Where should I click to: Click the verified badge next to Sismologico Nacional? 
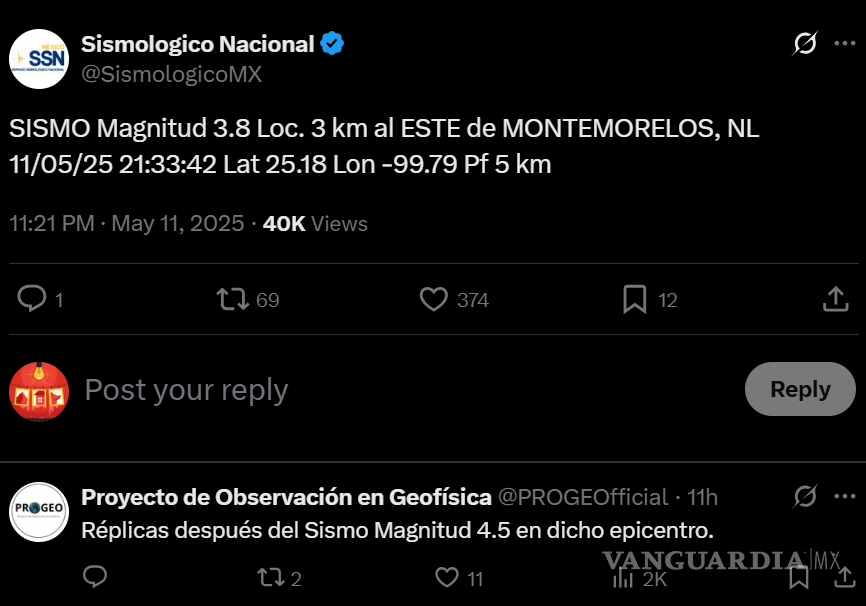tap(331, 42)
